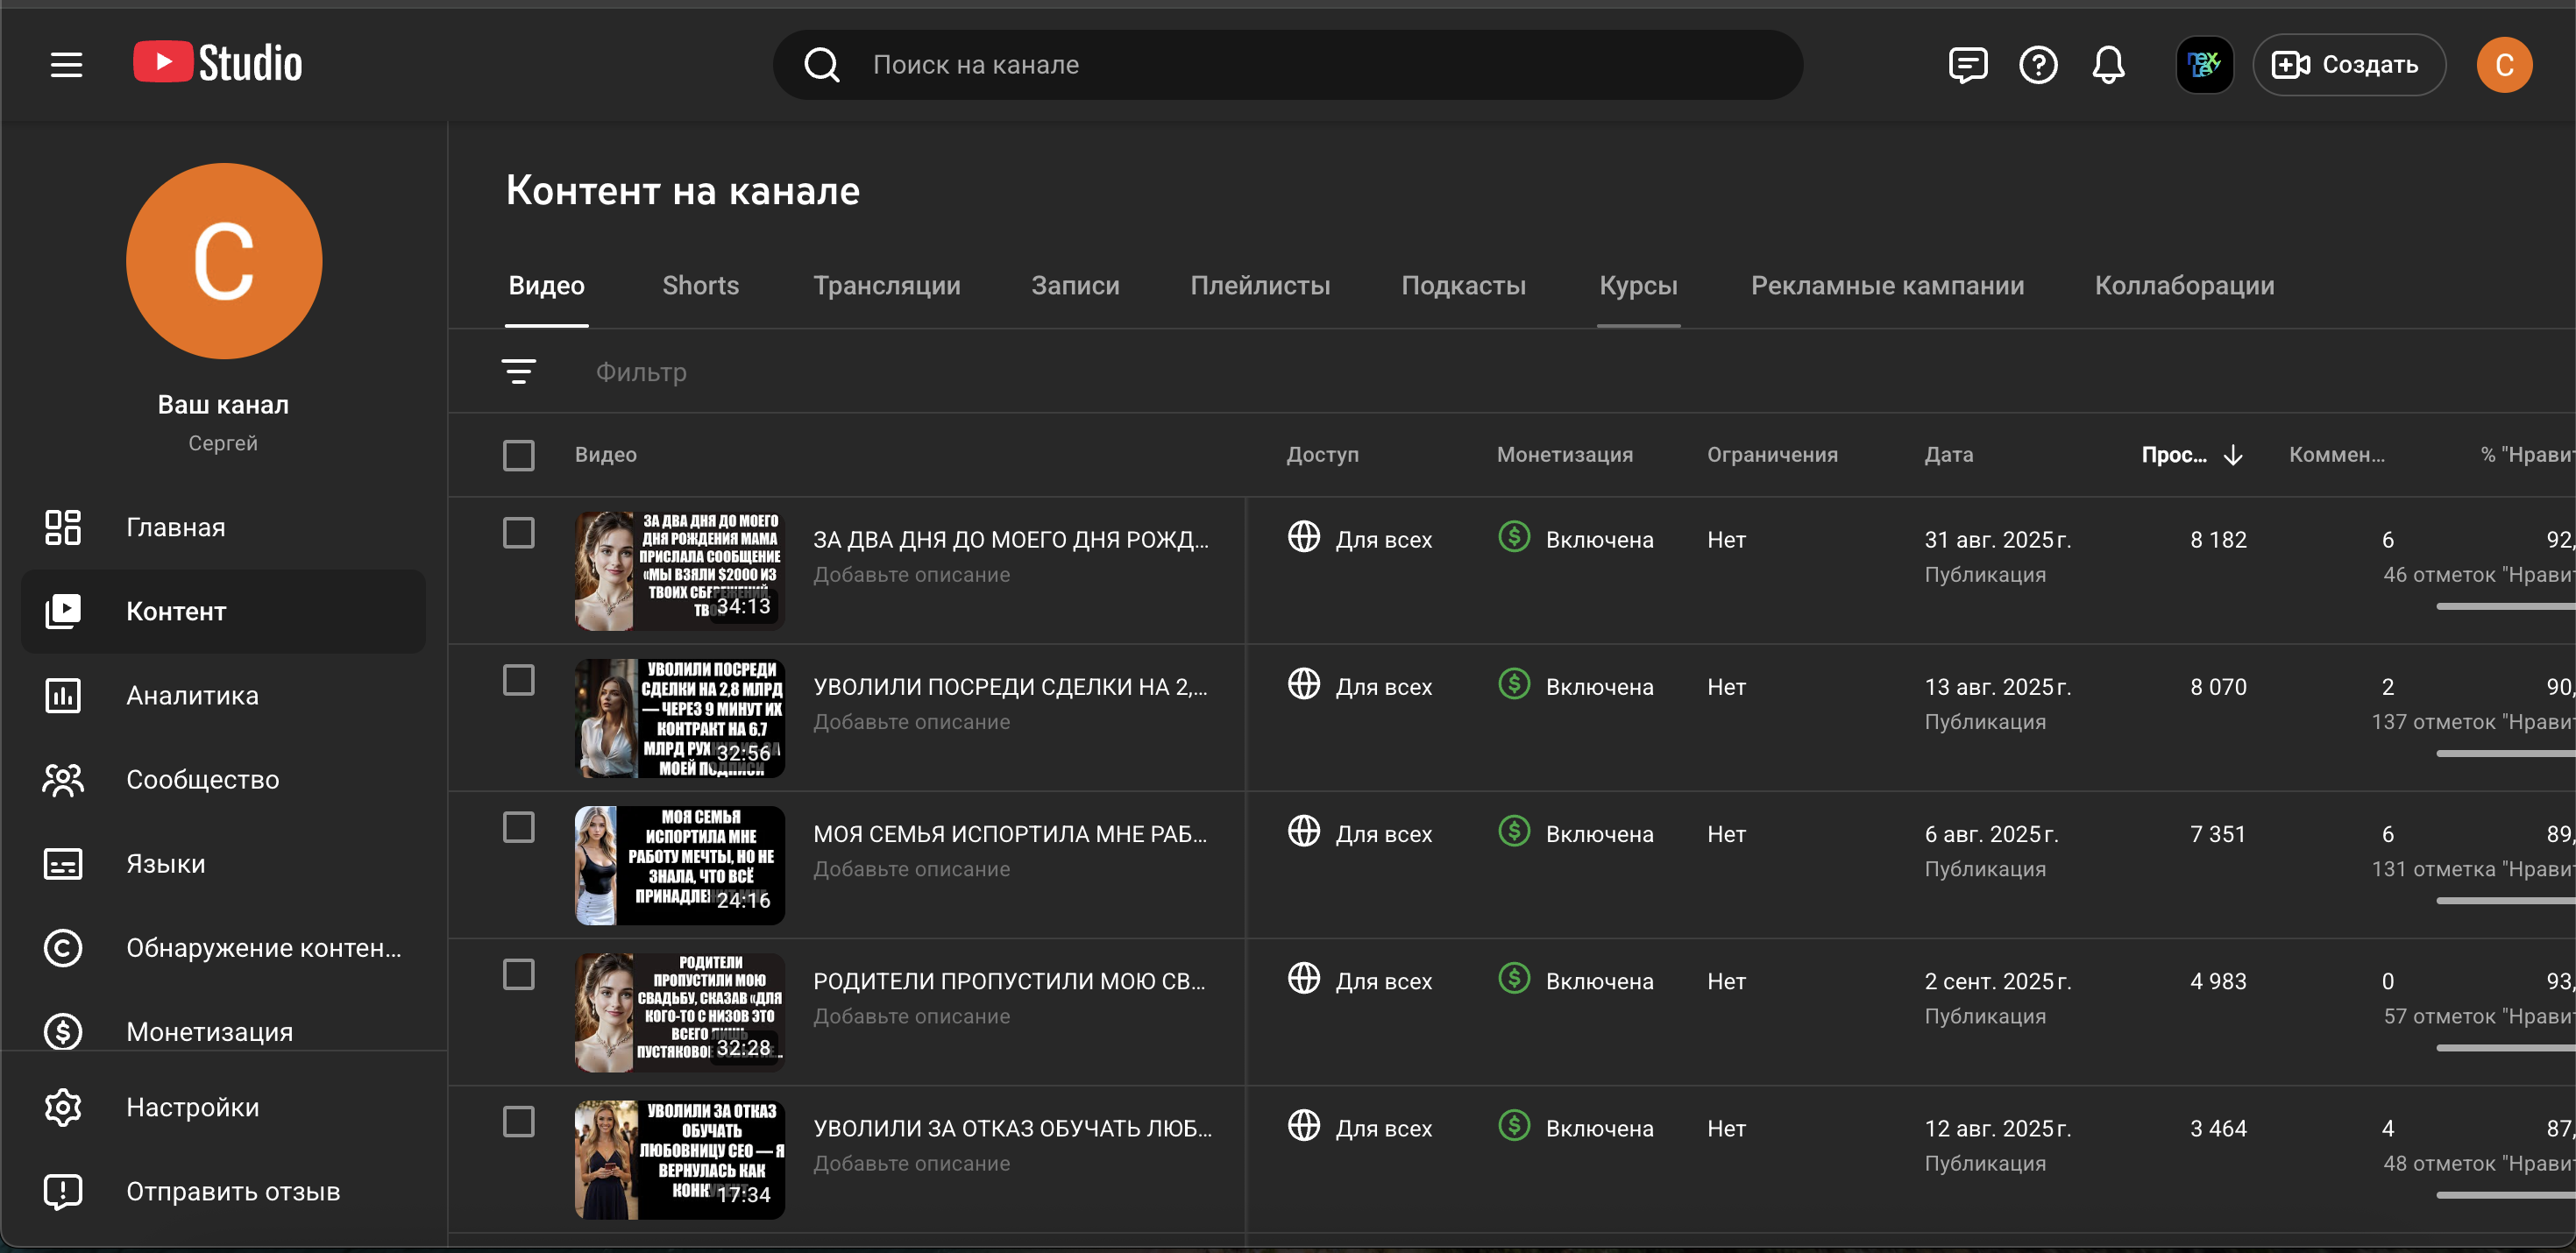Viewport: 2576px width, 1253px height.
Task: Select the checkbox for the 7 351 views video
Action: 518,827
